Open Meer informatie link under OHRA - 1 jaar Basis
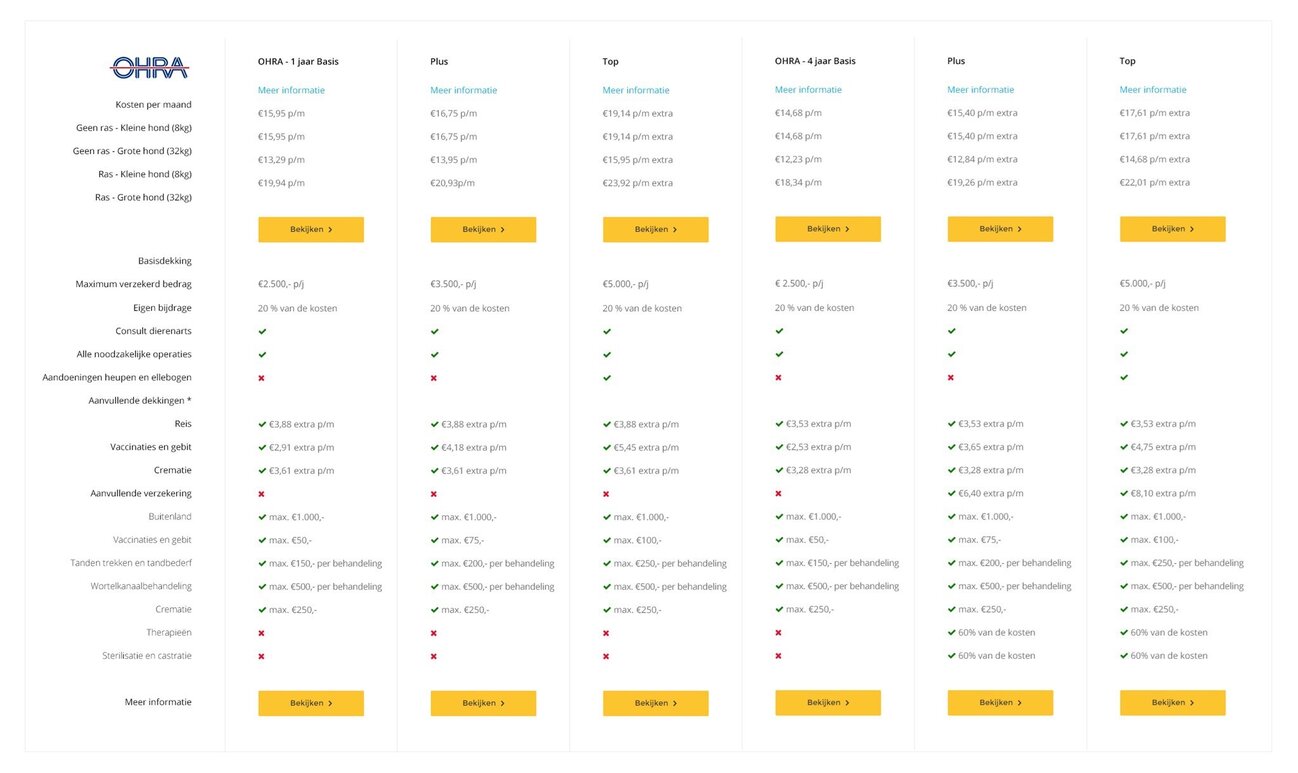This screenshot has width=1298, height=773. (291, 90)
